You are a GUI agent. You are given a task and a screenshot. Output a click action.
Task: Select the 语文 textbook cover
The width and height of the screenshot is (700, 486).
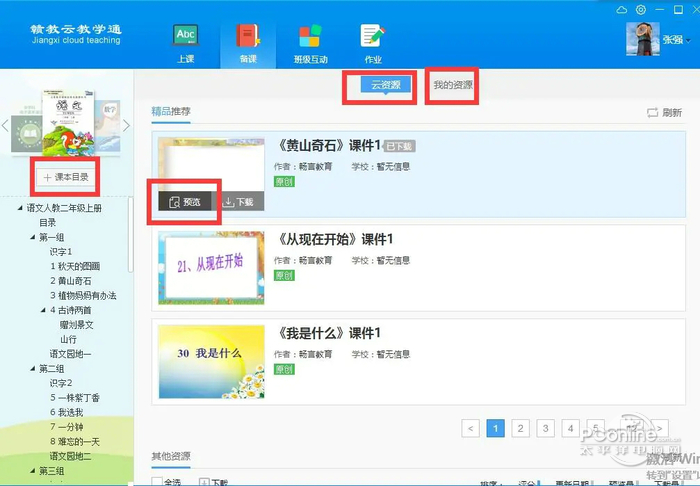pyautogui.click(x=68, y=123)
